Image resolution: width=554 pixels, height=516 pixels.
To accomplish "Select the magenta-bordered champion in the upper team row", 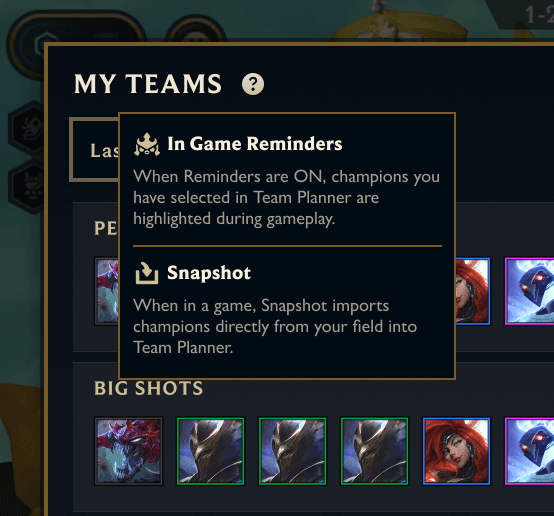I will coord(529,291).
